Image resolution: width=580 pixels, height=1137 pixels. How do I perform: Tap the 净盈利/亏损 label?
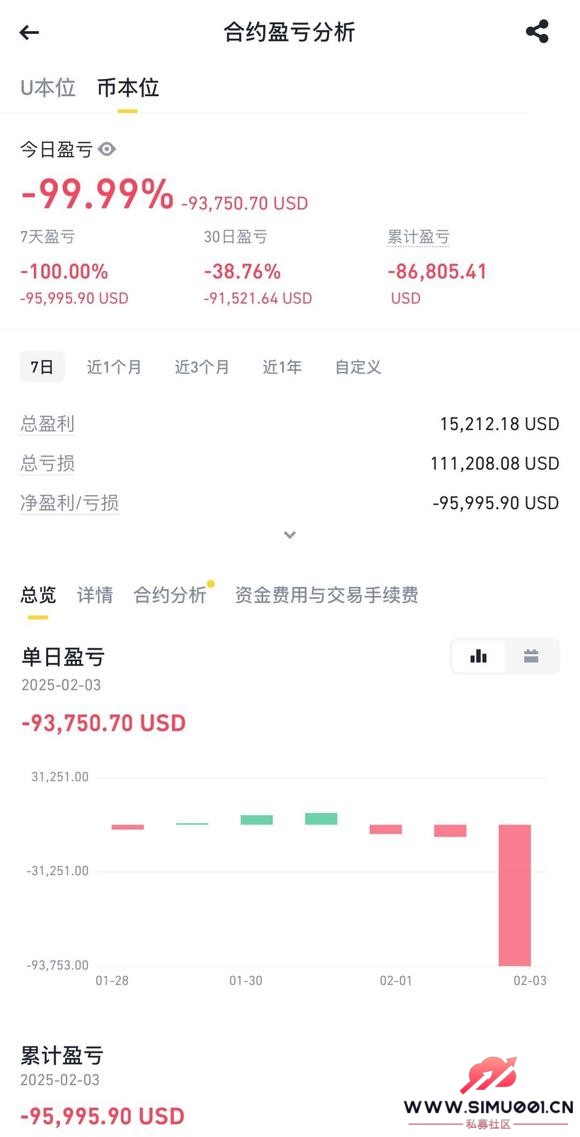click(x=70, y=503)
